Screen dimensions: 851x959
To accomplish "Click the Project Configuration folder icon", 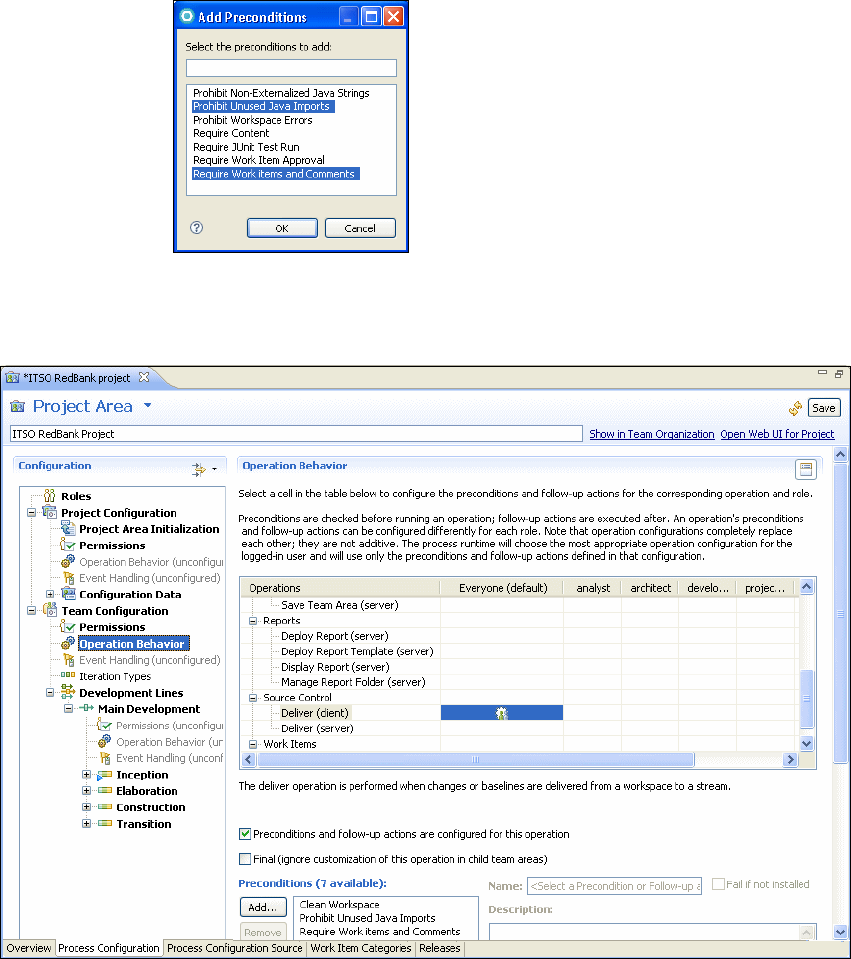I will [50, 513].
